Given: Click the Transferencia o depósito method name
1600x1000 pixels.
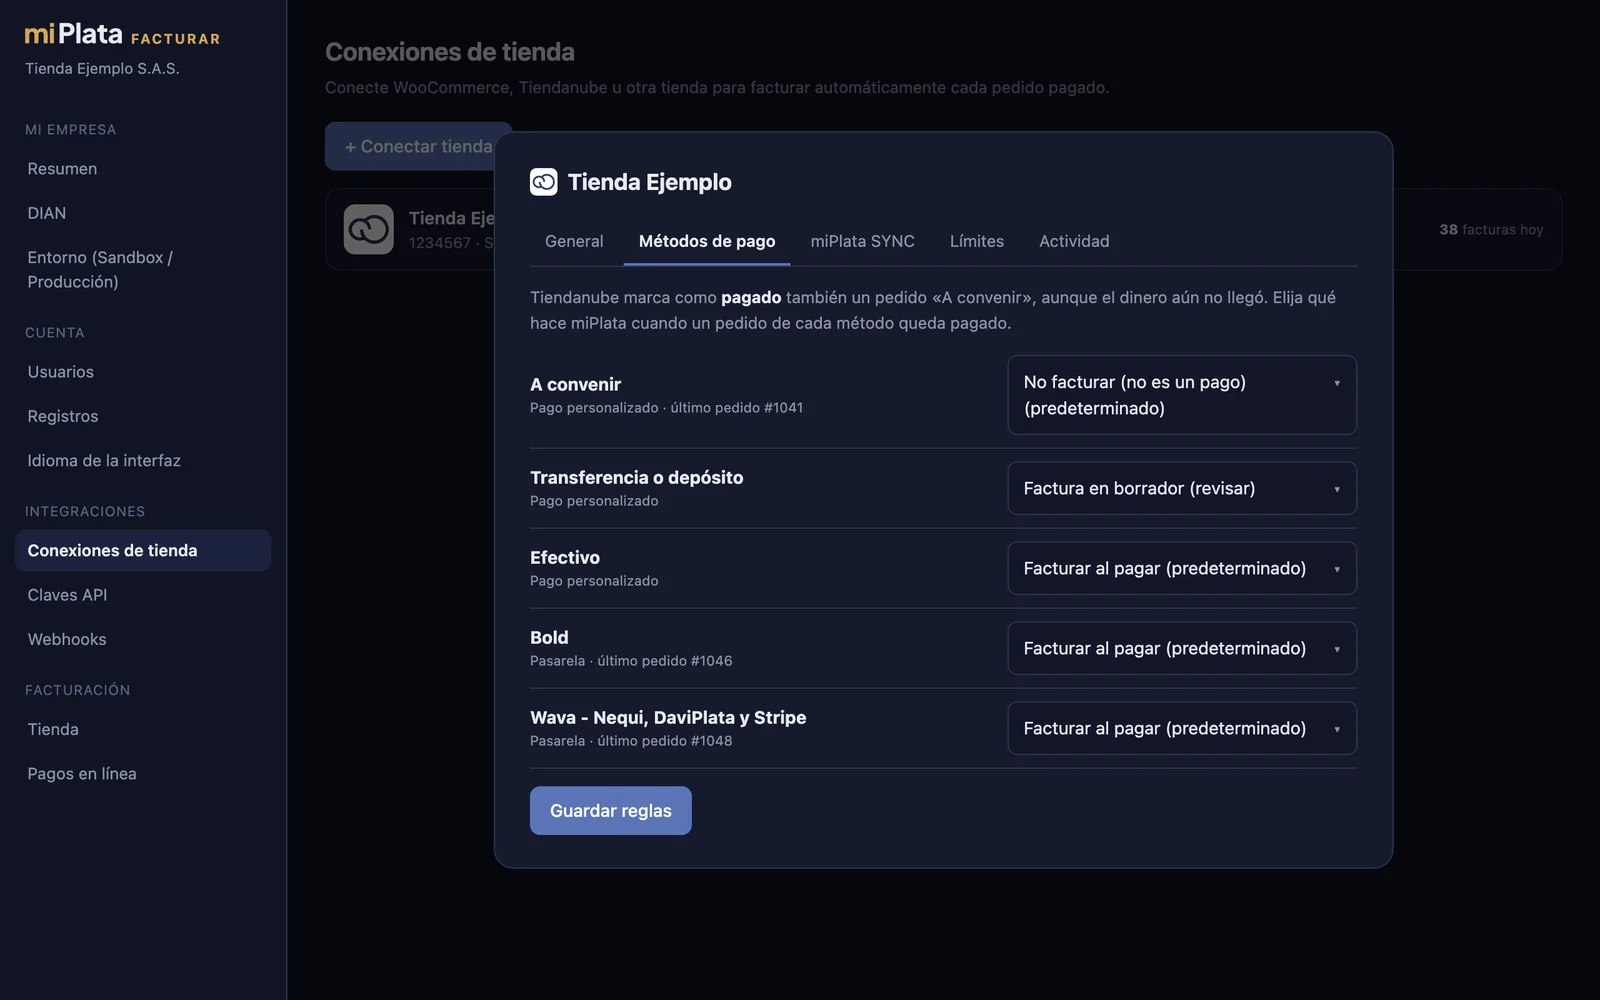Looking at the screenshot, I should pos(637,478).
